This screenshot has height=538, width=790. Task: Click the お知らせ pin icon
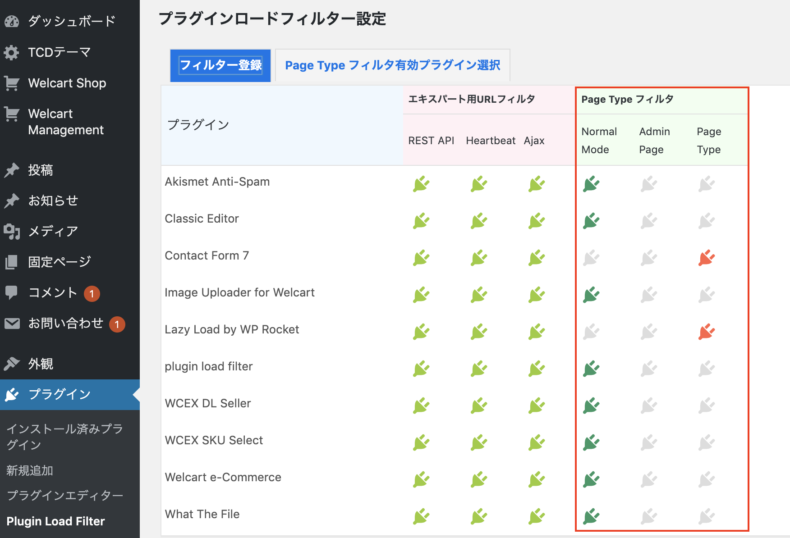12,201
